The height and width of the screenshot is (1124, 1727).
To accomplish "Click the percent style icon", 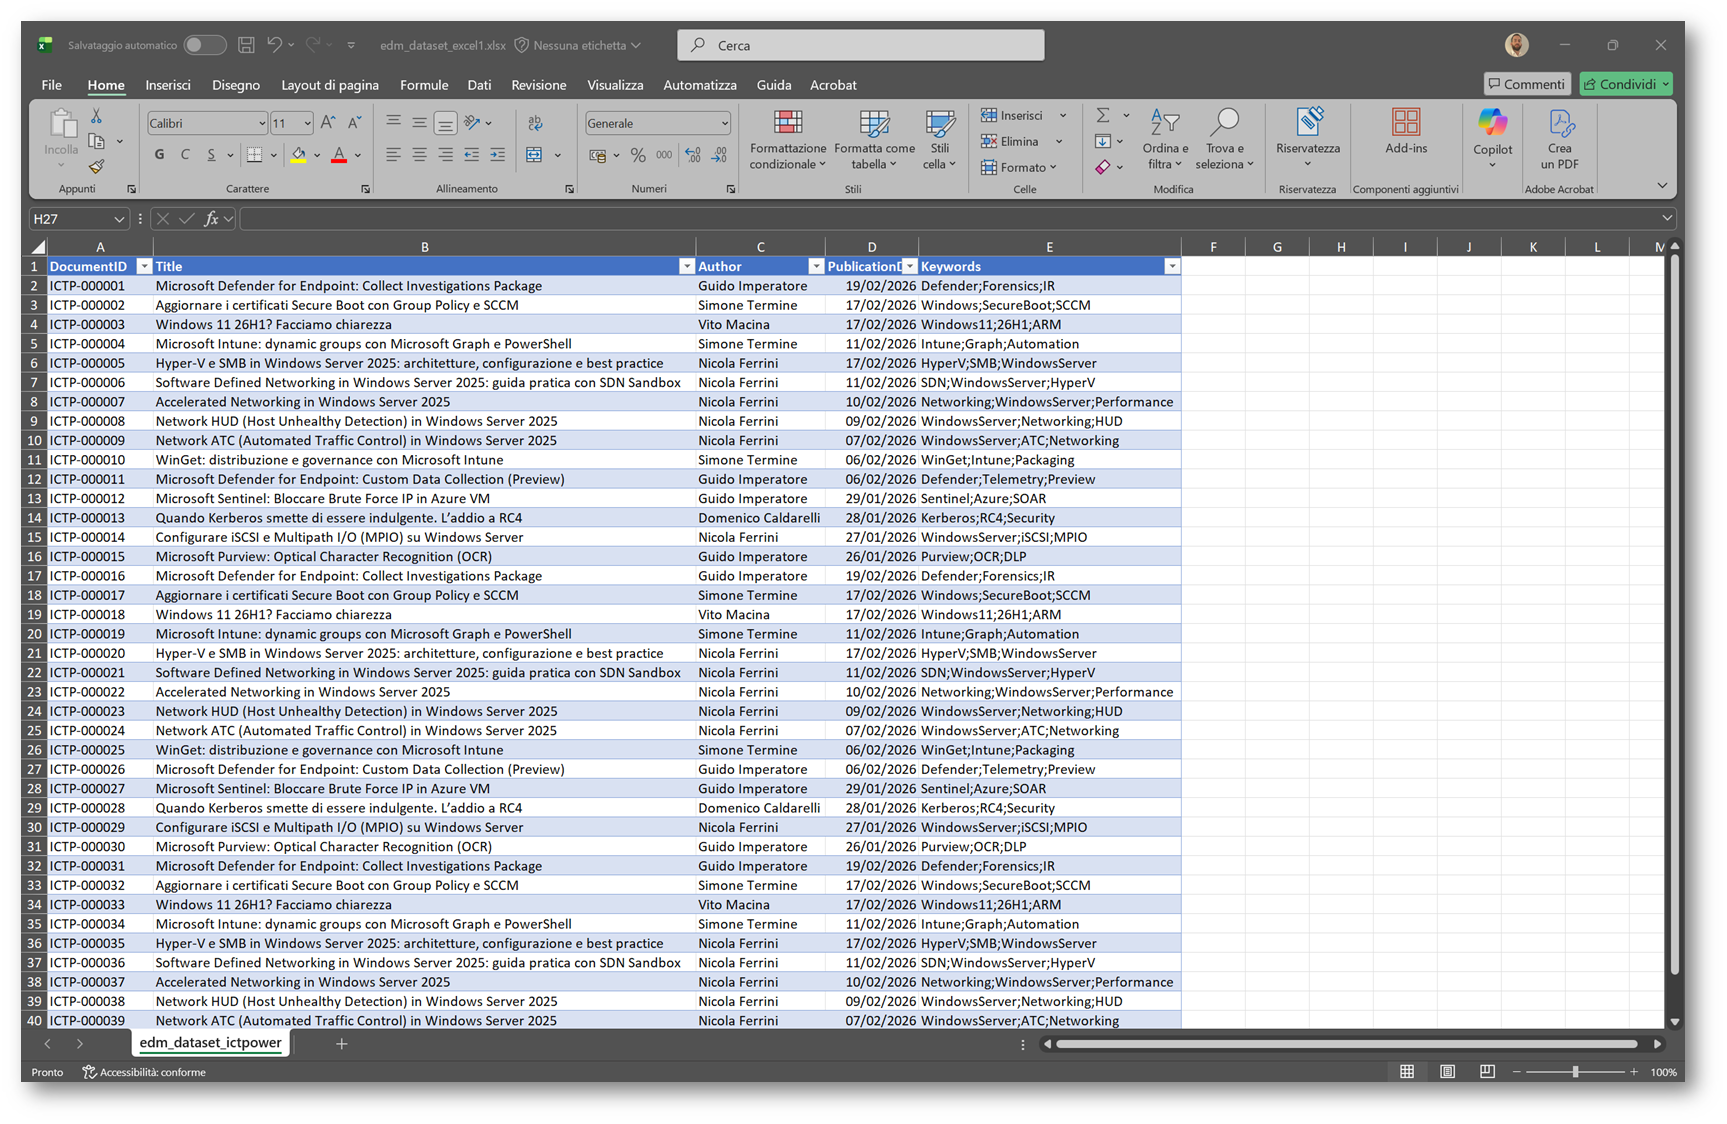I will pyautogui.click(x=638, y=155).
